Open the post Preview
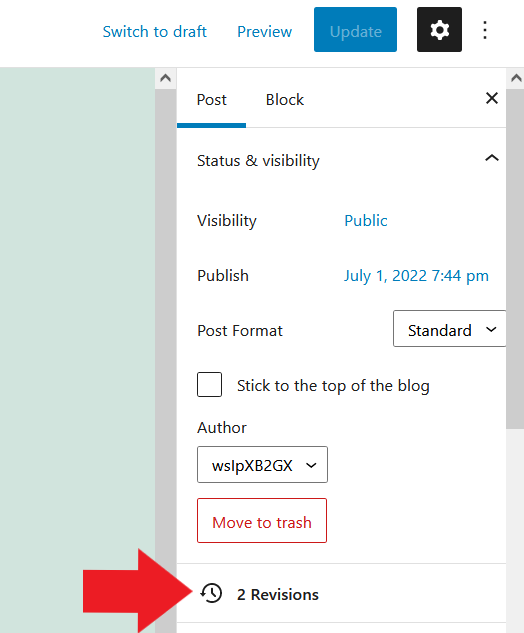524x633 pixels. point(264,31)
